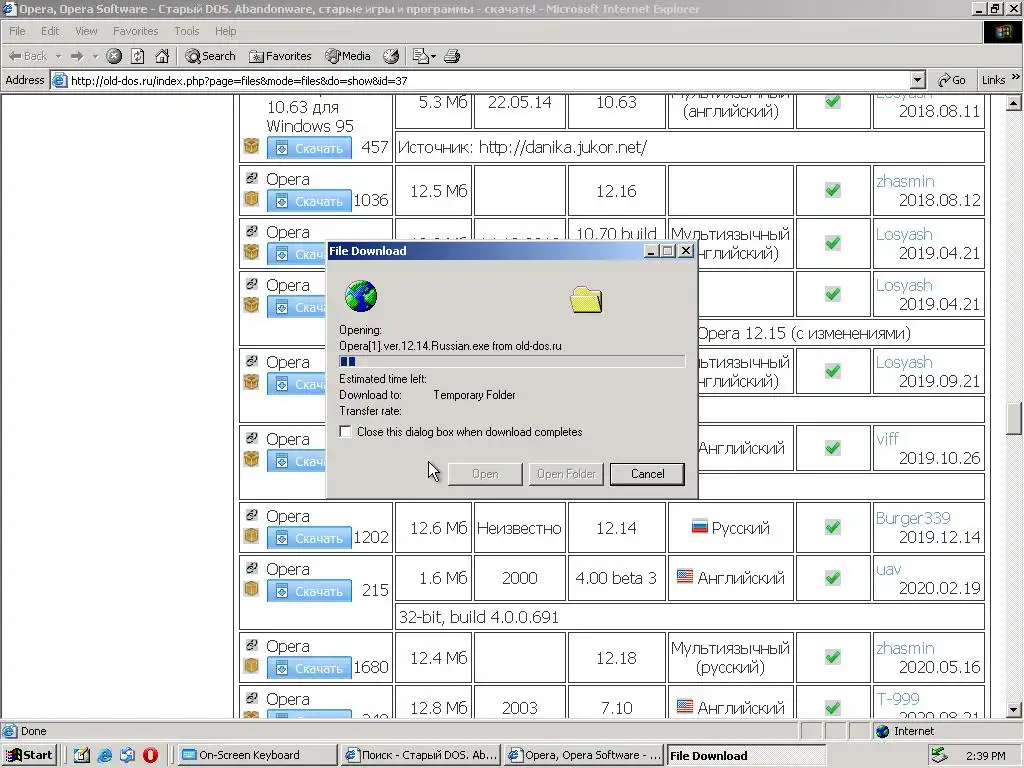
Task: Open uploader link viff
Action: pyautogui.click(x=888, y=438)
